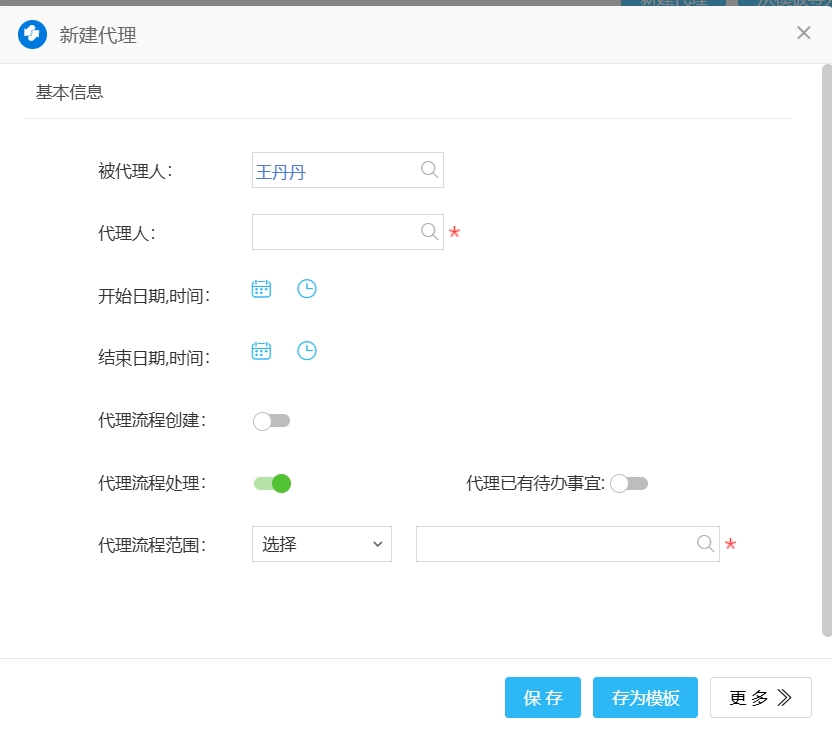Click the search icon in 代理流程范围 field

(705, 544)
